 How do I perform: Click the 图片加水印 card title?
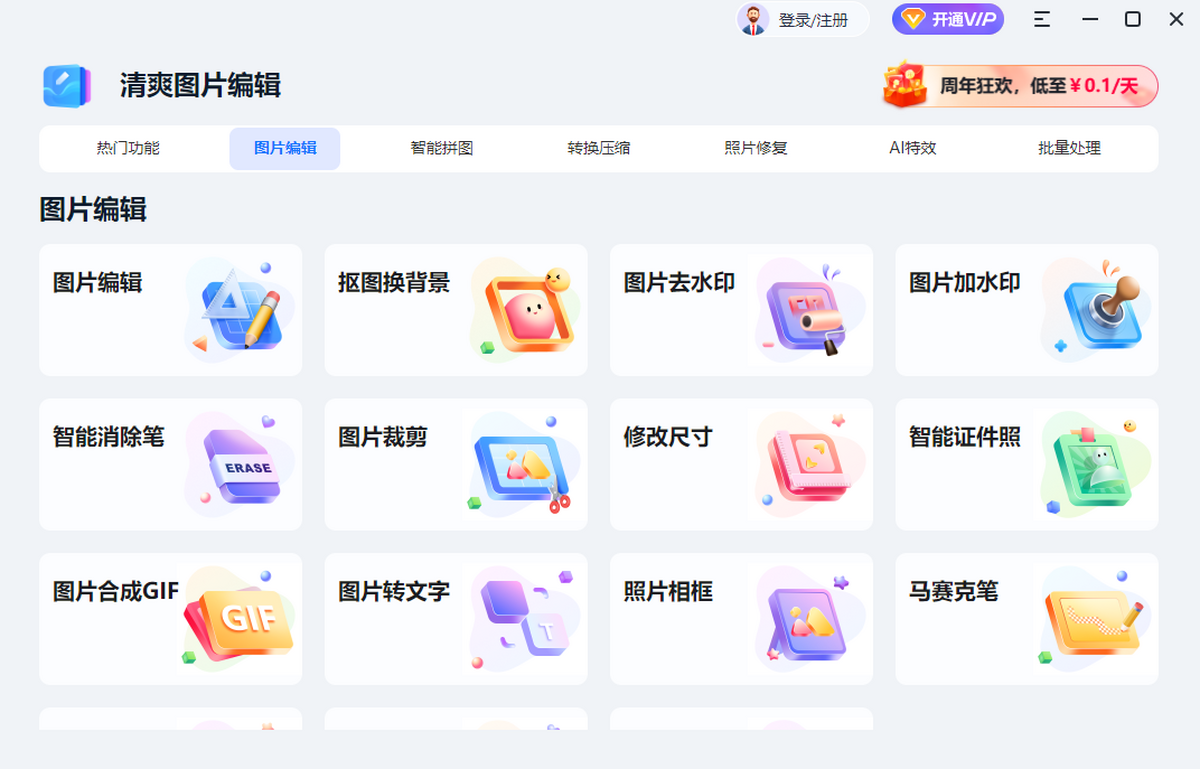(x=965, y=283)
